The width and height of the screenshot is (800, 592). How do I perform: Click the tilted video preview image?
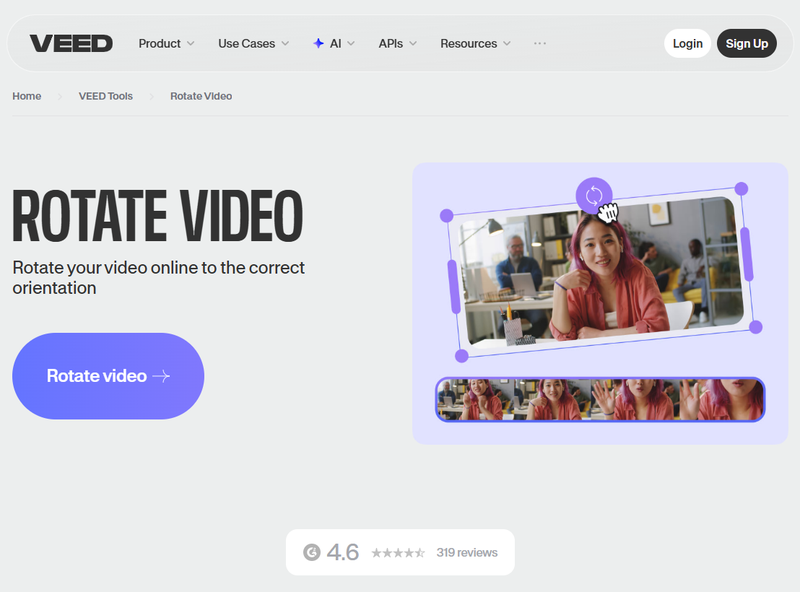coord(601,272)
